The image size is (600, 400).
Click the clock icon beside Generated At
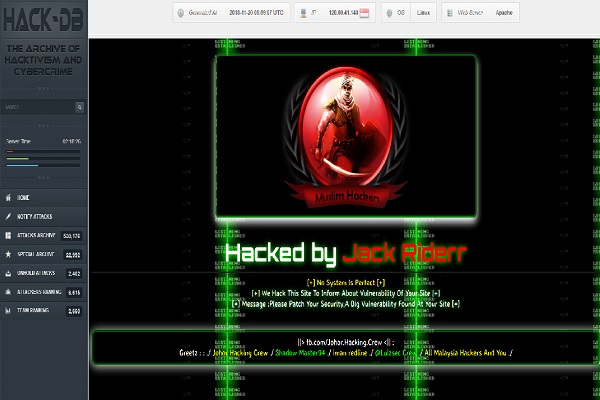point(180,14)
